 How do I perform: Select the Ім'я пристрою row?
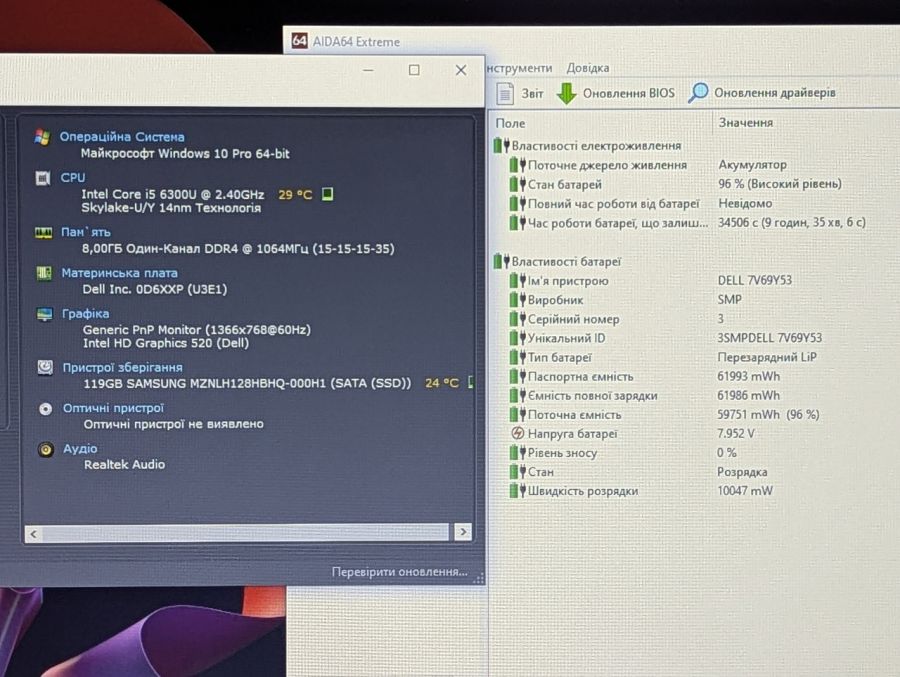click(695, 280)
